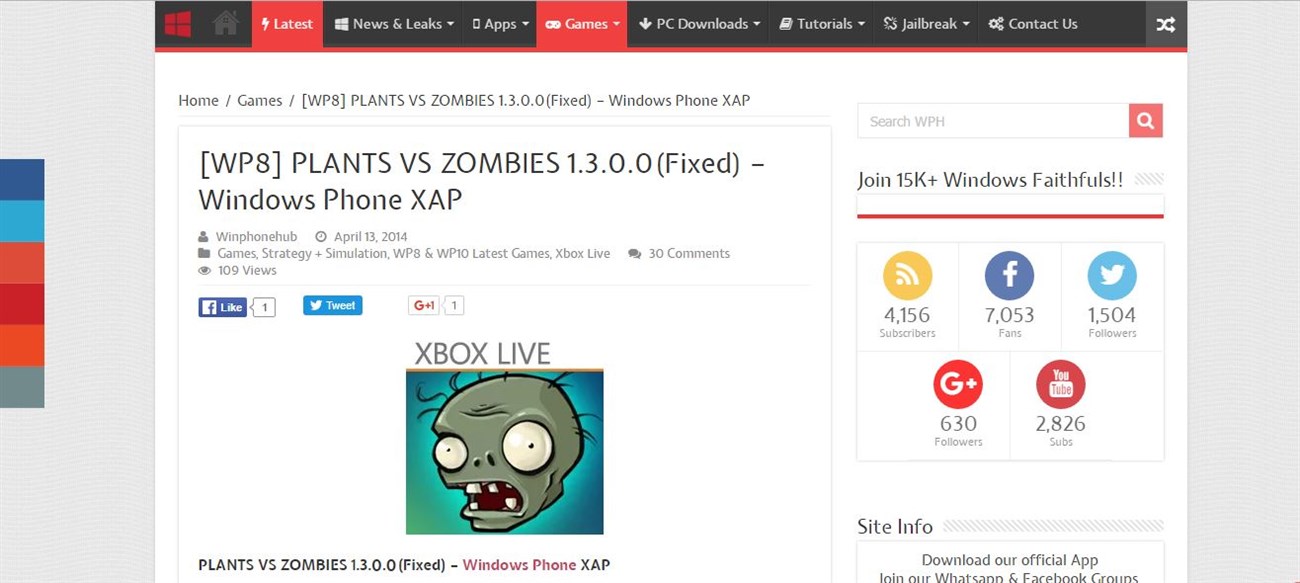1300x583 pixels.
Task: Open the Contact Us page
Action: pyautogui.click(x=1033, y=24)
